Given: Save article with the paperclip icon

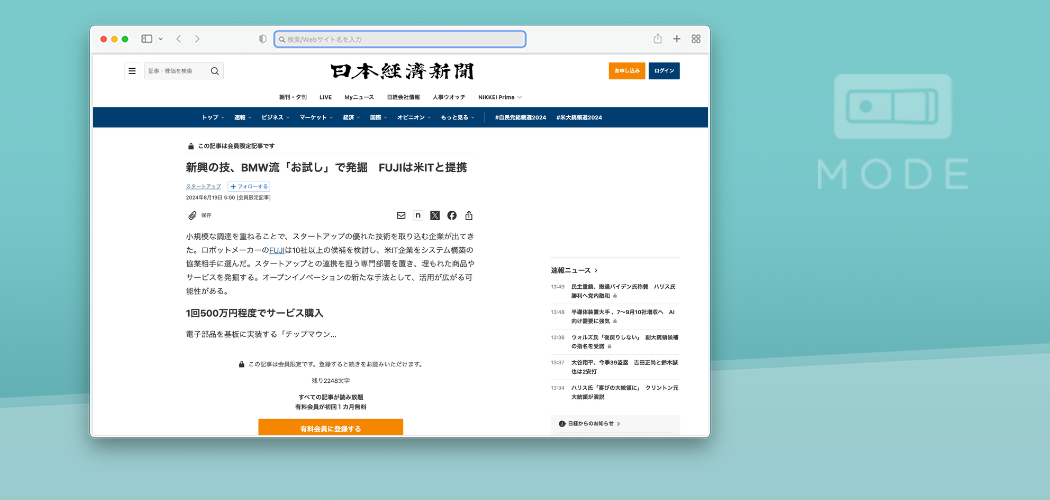Looking at the screenshot, I should click(192, 215).
